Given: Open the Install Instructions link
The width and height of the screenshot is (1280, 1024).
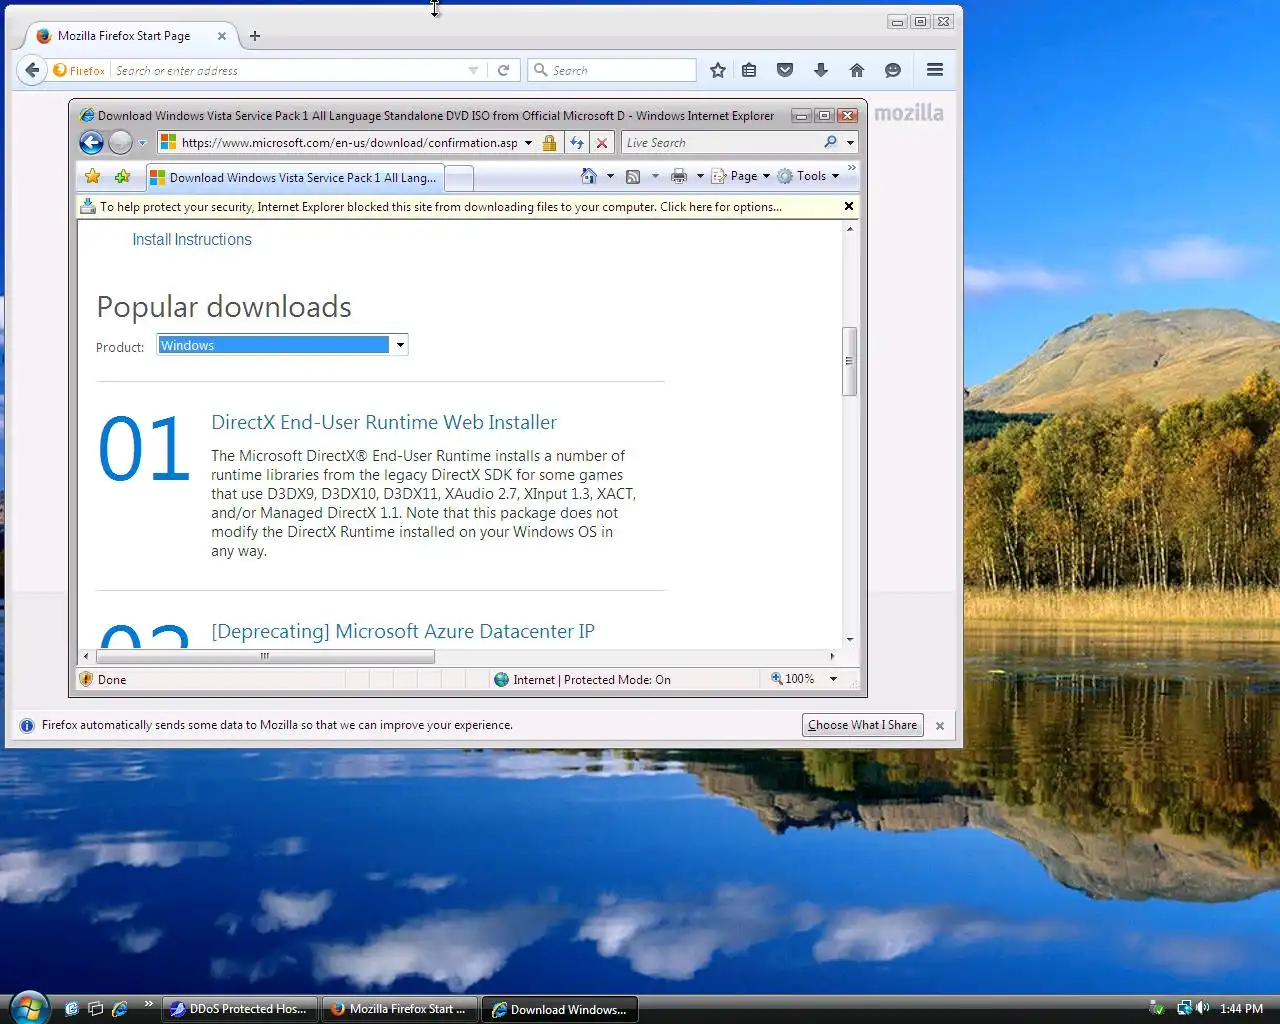Looking at the screenshot, I should point(192,240).
